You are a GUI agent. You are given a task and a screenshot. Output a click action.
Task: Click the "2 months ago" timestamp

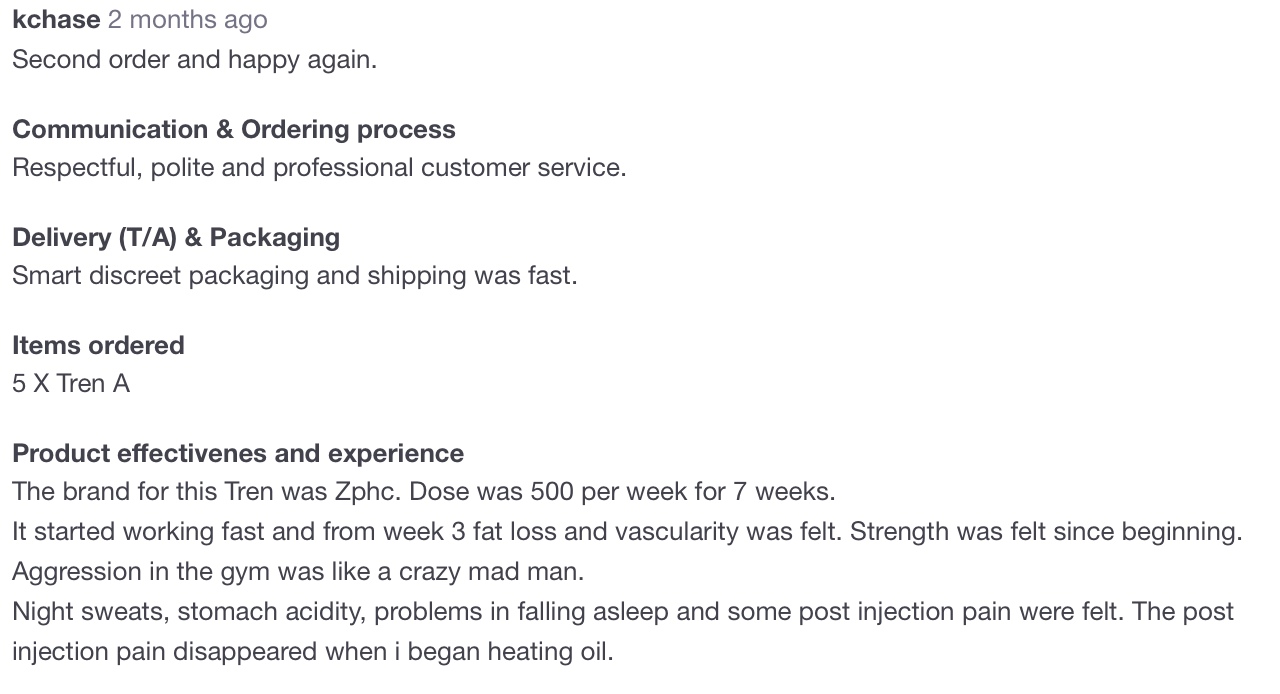pyautogui.click(x=187, y=20)
